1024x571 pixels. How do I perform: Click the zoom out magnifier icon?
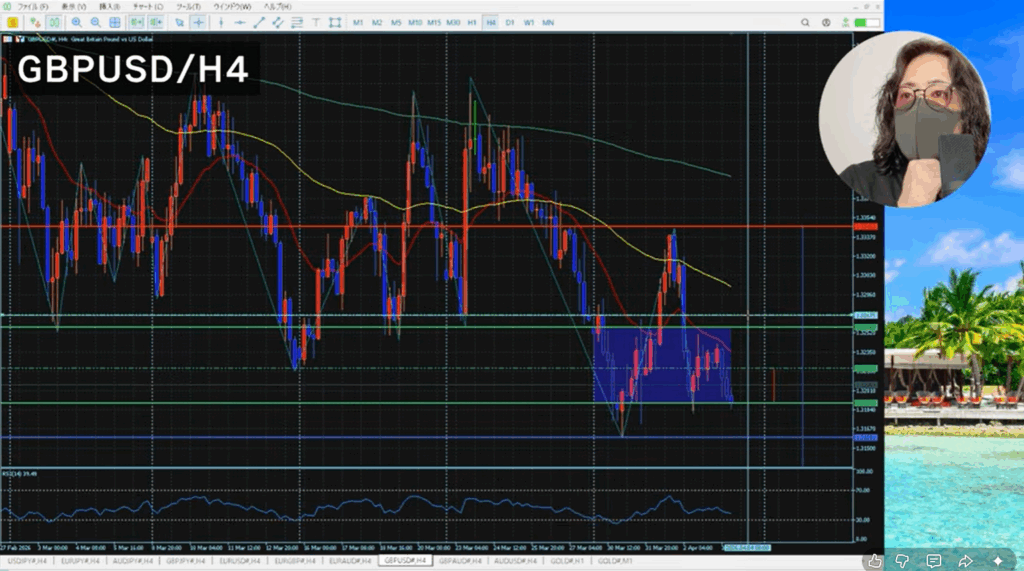95,21
